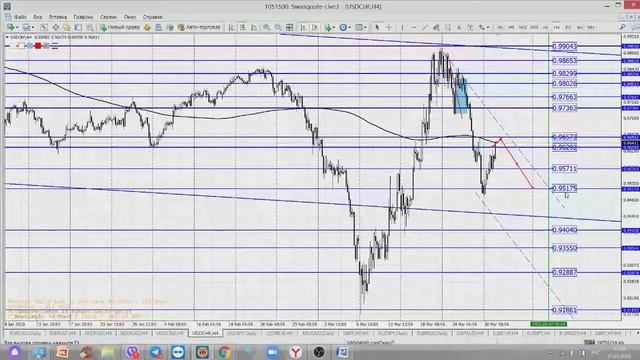
Task: Click the 0.95175 level price label
Action: tap(564, 188)
